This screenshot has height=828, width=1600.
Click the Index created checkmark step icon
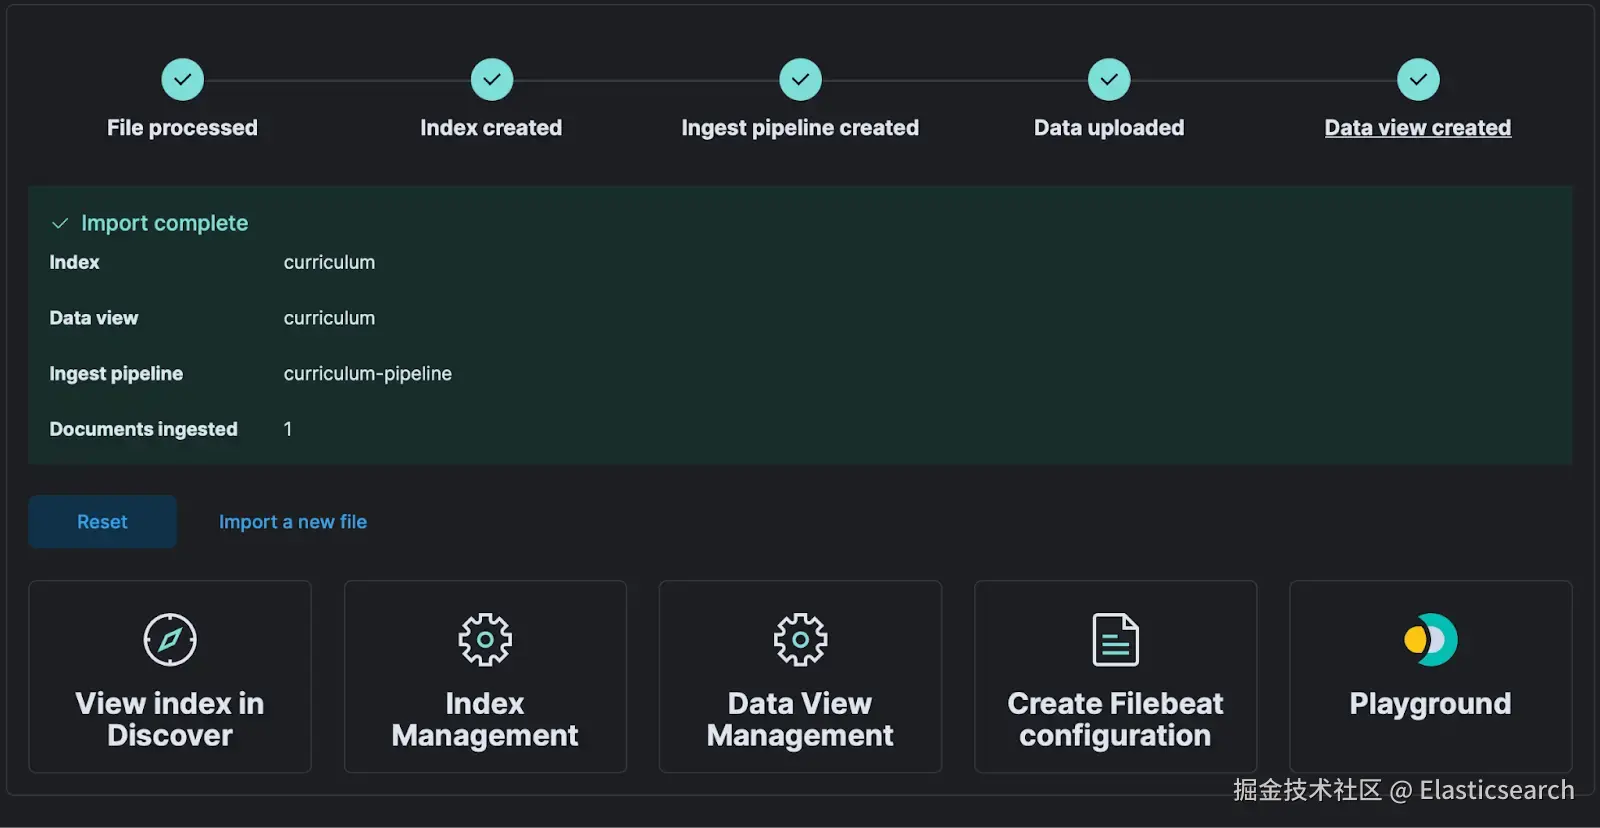(491, 80)
